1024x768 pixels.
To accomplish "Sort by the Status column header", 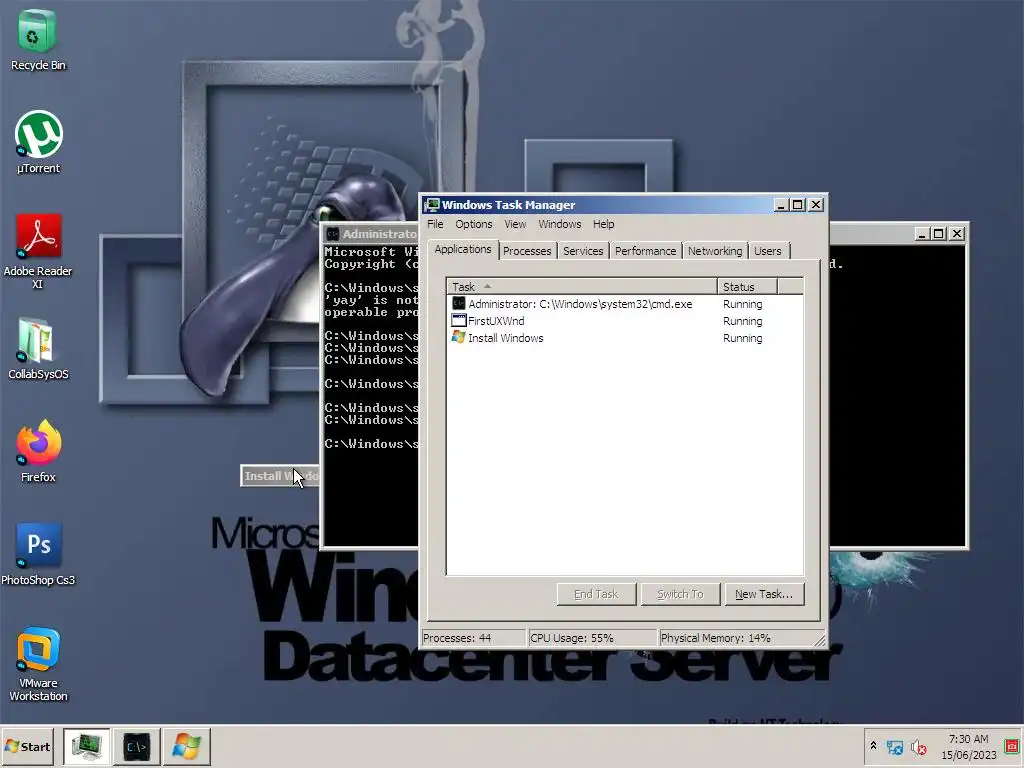I will tap(747, 287).
